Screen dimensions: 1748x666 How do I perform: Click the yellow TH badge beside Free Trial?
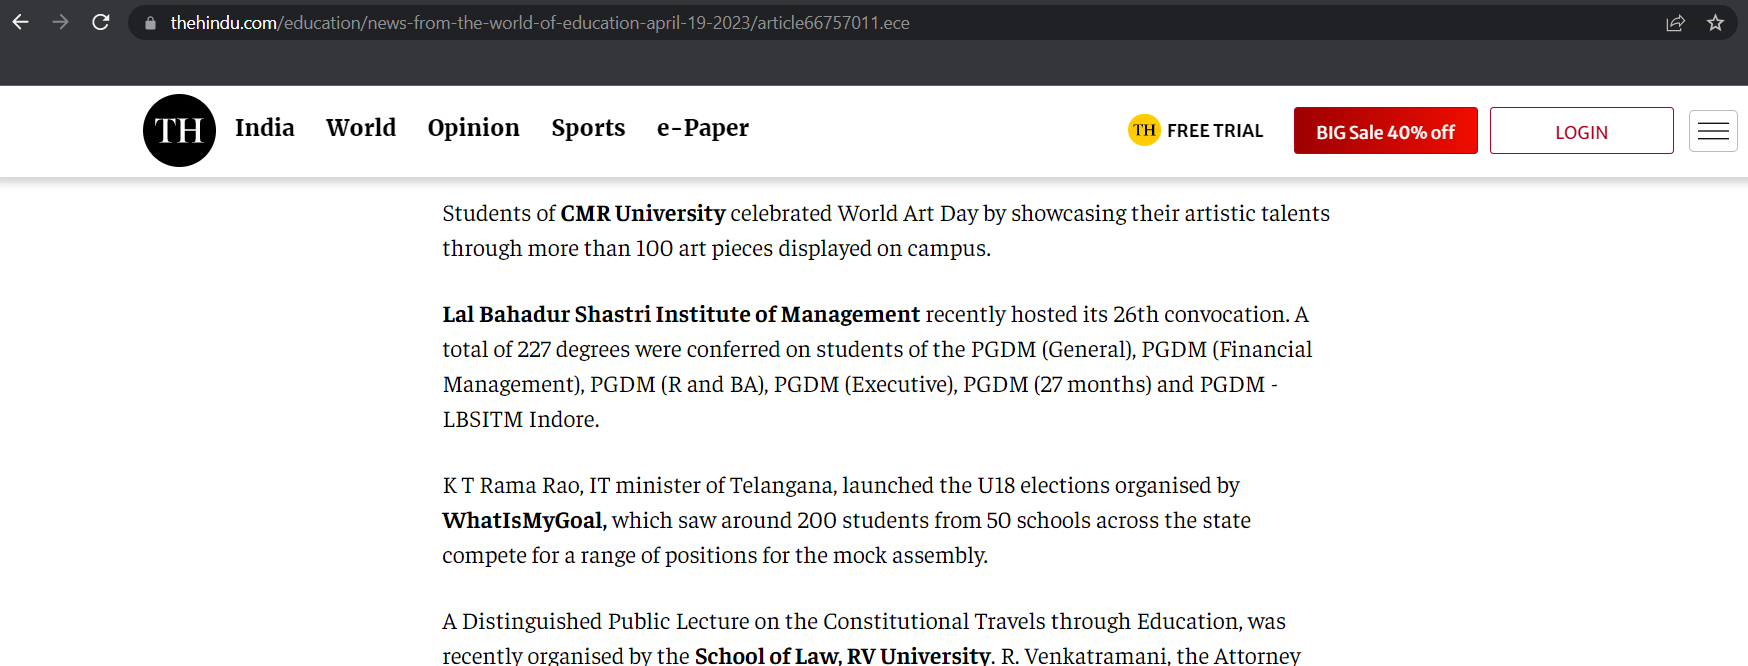click(x=1144, y=130)
